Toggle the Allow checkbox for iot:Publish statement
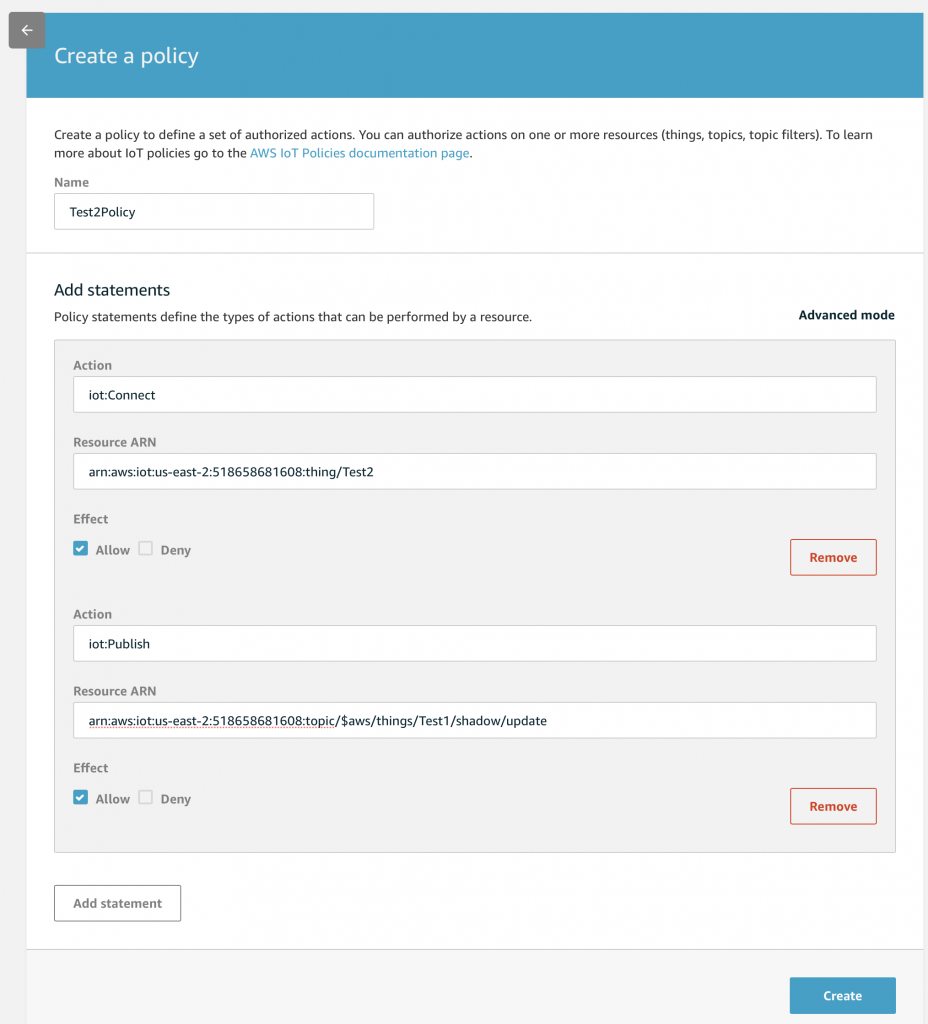This screenshot has height=1024, width=928. [80, 797]
